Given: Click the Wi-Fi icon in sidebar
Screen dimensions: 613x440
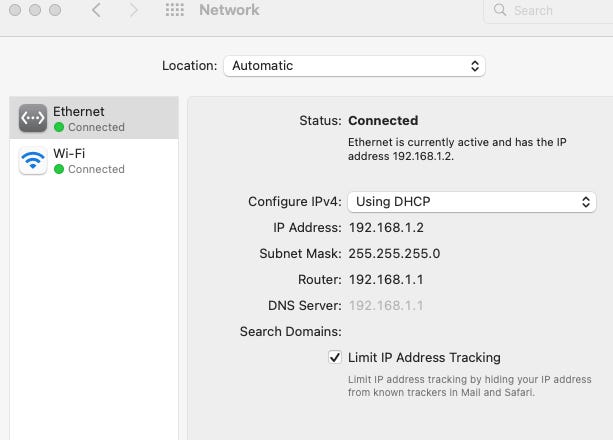Looking at the screenshot, I should click(33, 160).
